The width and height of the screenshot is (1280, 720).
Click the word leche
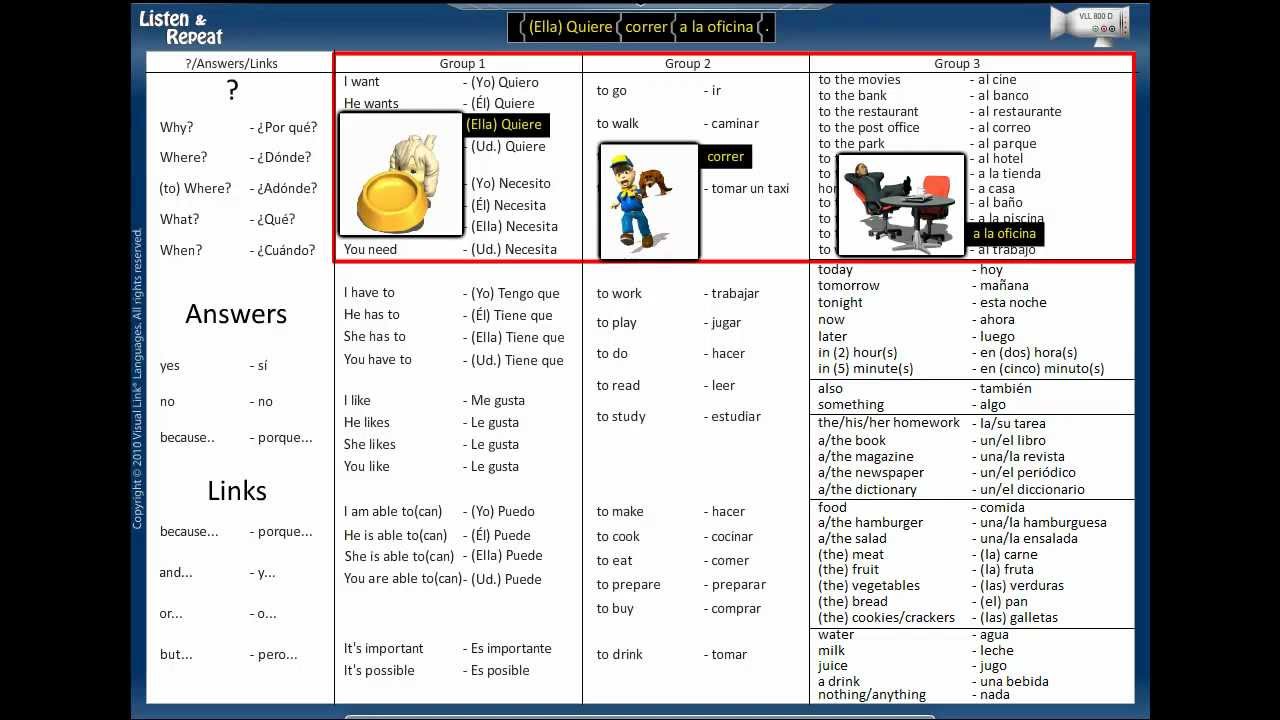pos(997,651)
